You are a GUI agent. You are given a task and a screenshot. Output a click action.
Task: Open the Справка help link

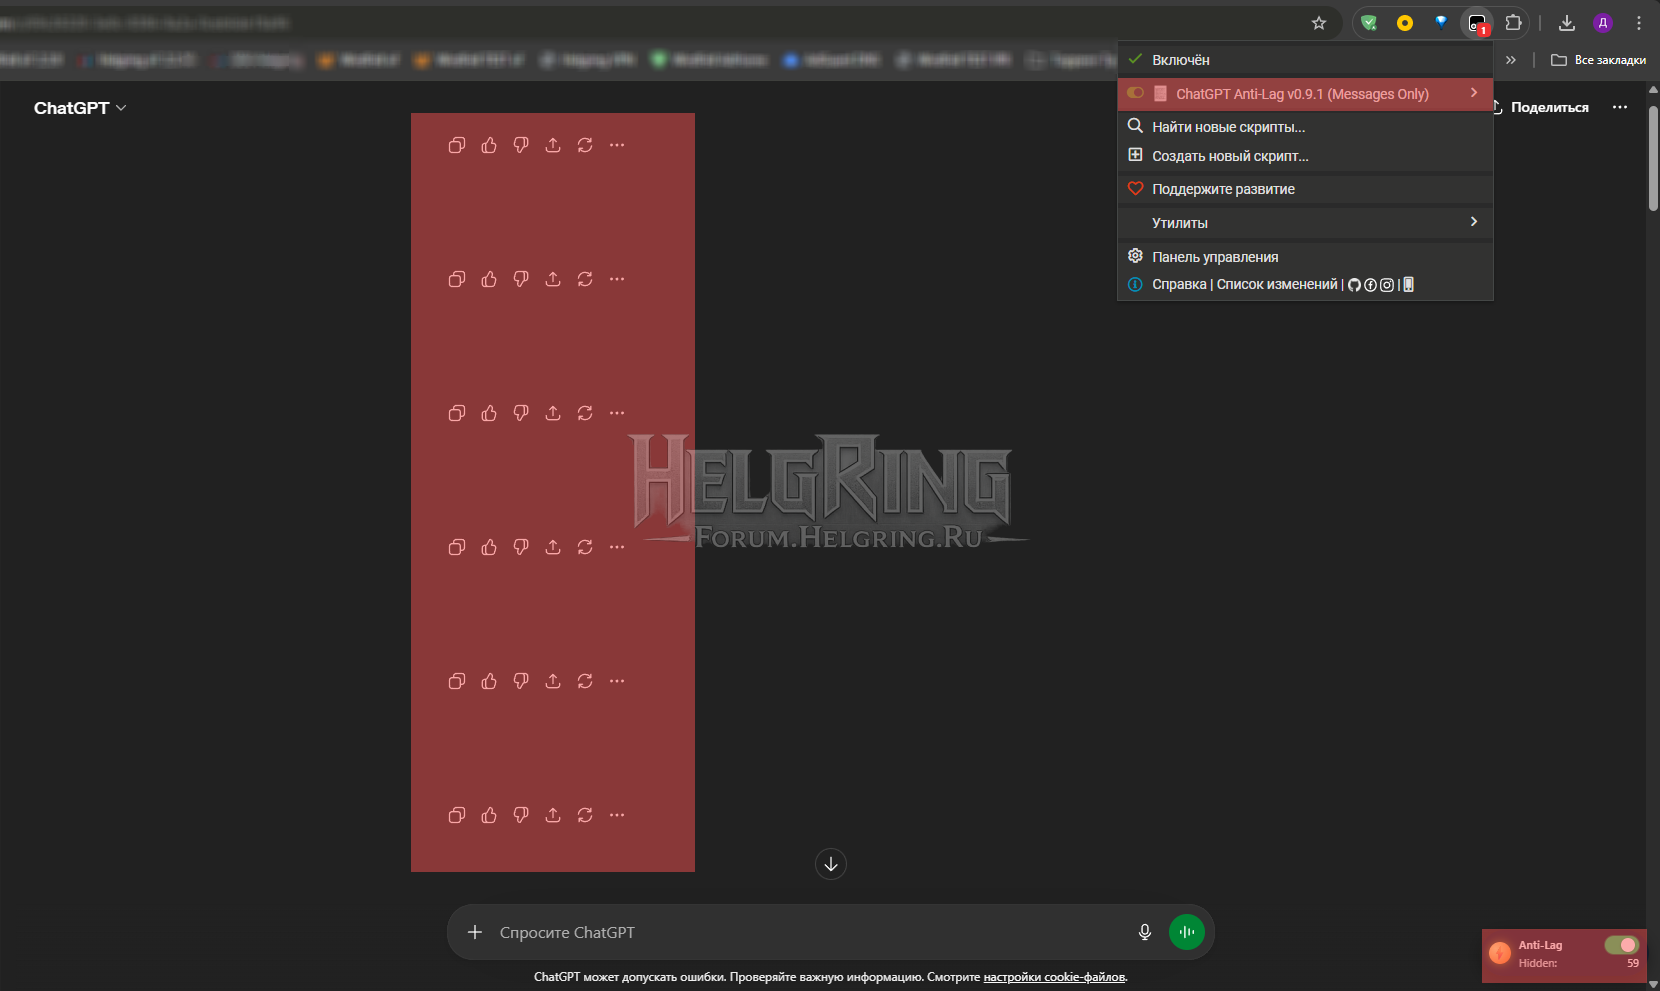(x=1179, y=285)
